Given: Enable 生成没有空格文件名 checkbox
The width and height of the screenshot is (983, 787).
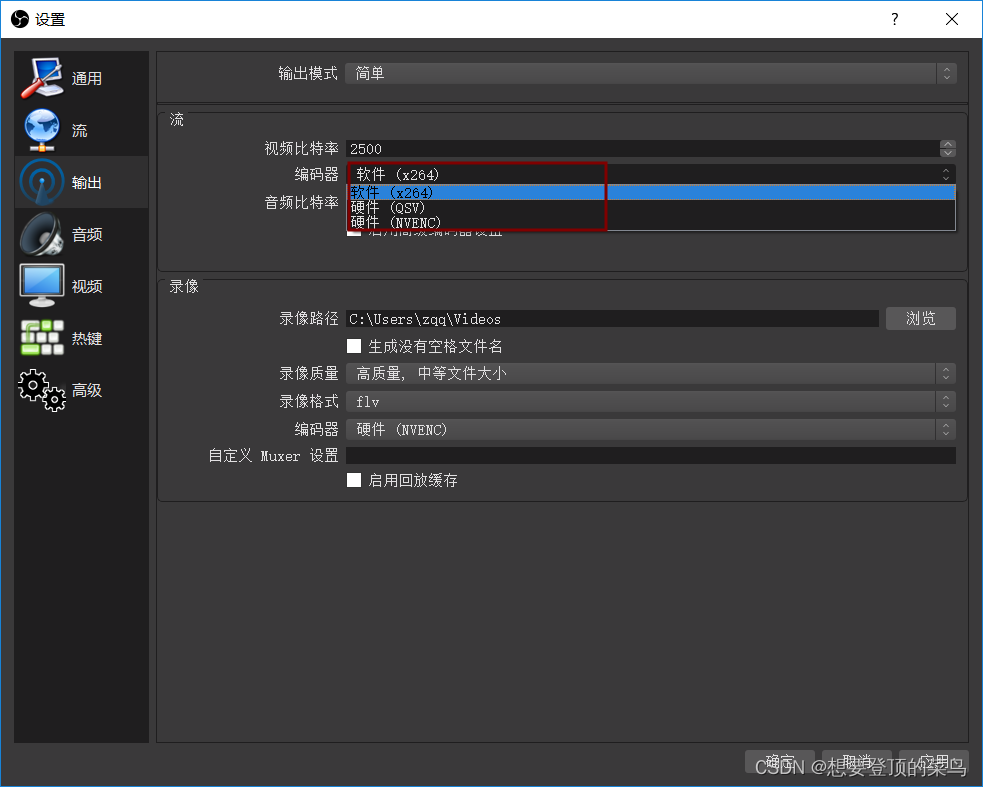Looking at the screenshot, I should (354, 346).
